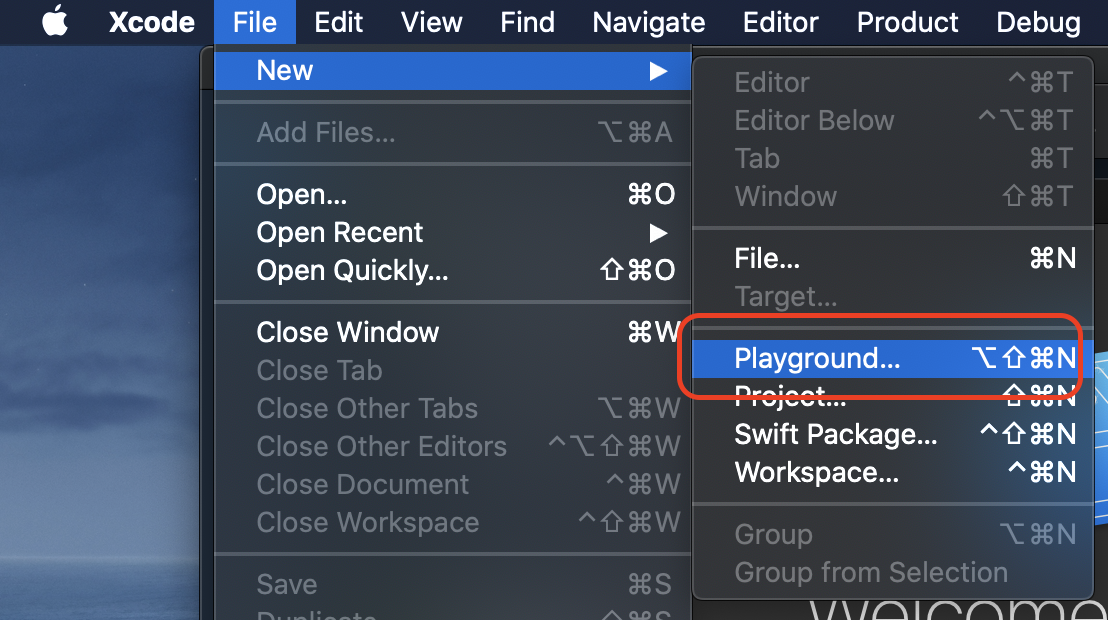
Task: Open the Find menu
Action: (527, 23)
